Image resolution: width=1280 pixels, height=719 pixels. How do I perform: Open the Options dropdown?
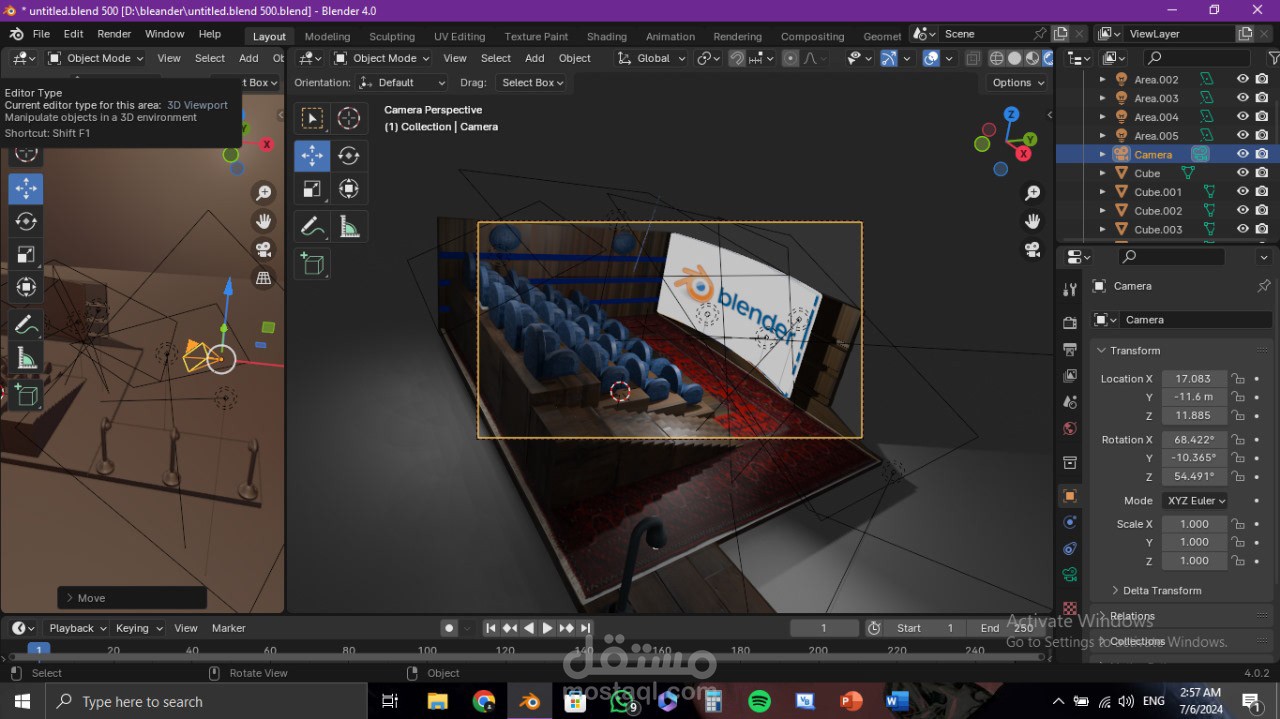[x=1017, y=83]
